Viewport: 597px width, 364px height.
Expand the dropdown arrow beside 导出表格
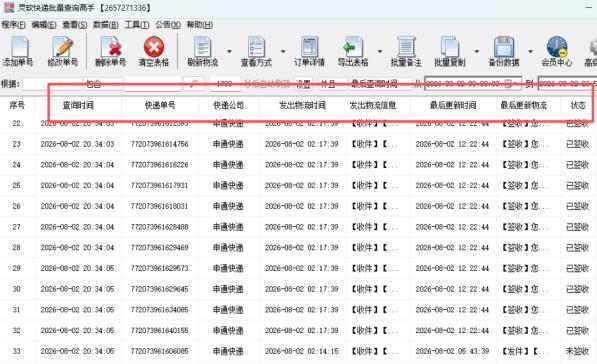click(x=380, y=51)
